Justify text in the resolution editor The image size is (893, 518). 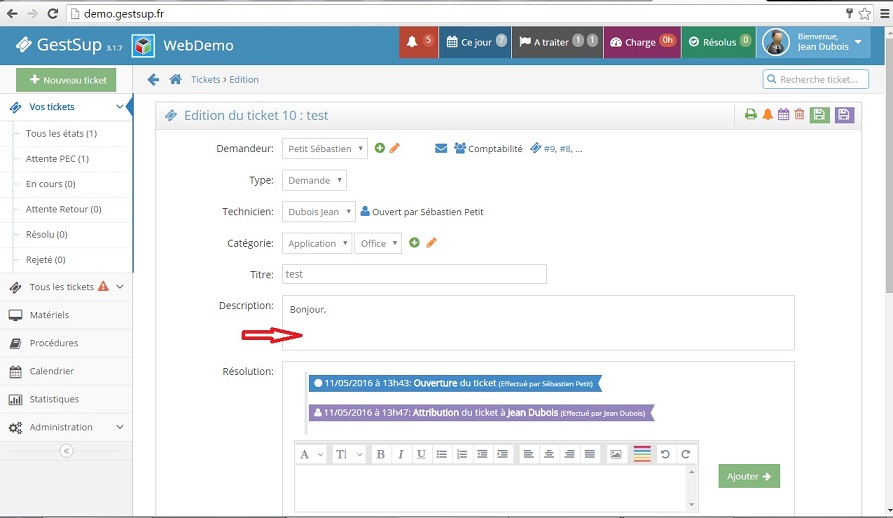pyautogui.click(x=590, y=454)
